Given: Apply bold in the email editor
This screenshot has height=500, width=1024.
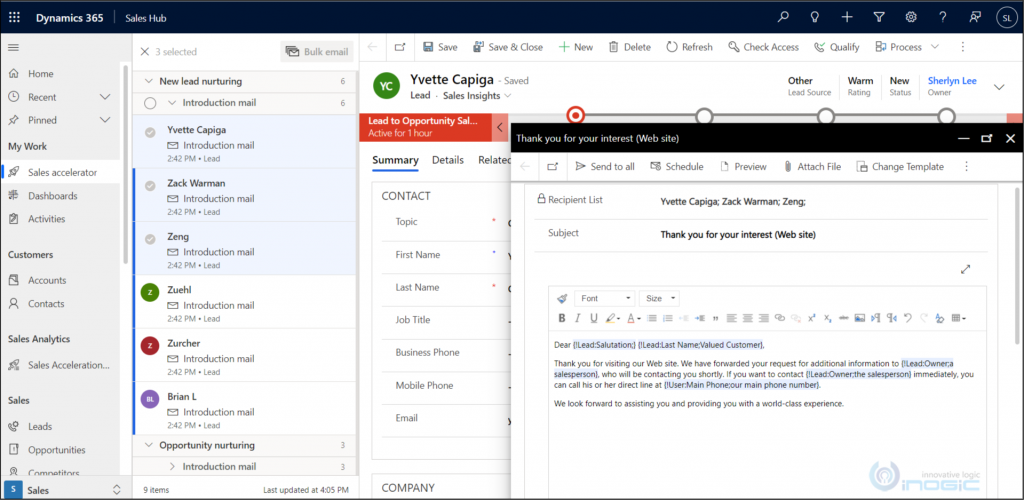Looking at the screenshot, I should pyautogui.click(x=562, y=319).
